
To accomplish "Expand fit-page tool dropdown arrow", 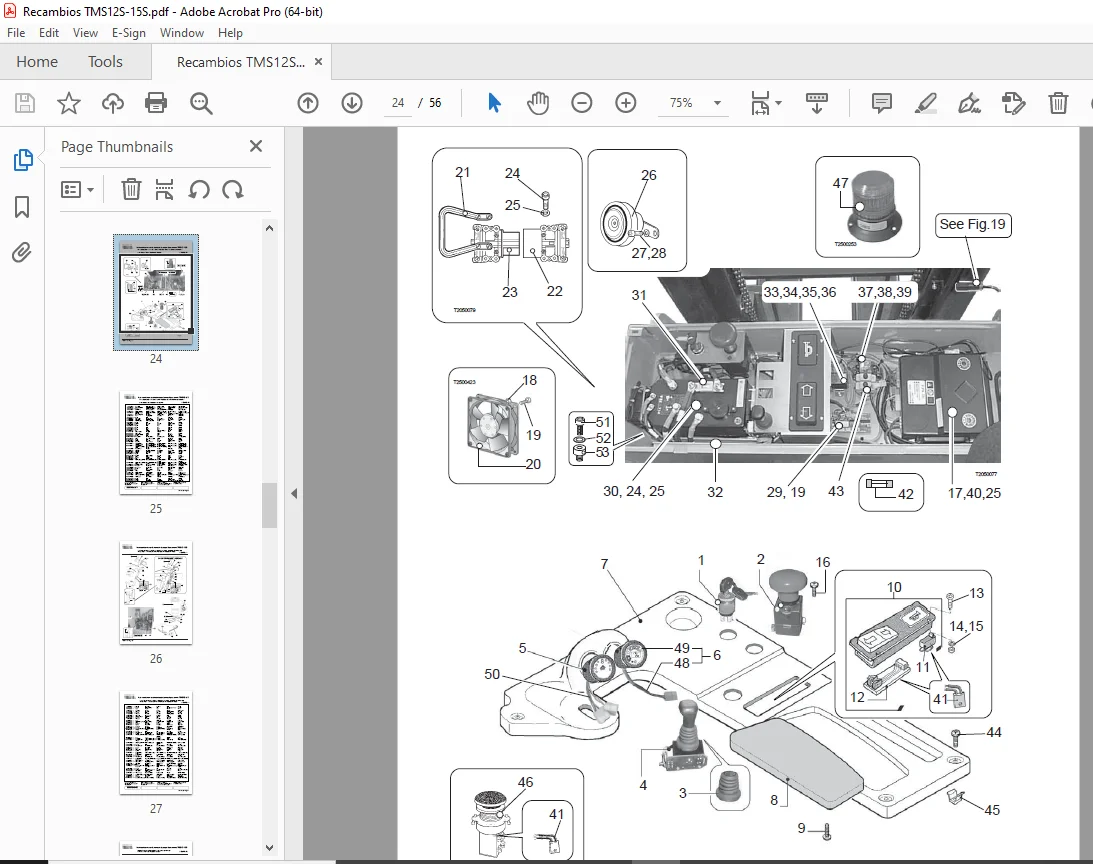I will point(779,103).
